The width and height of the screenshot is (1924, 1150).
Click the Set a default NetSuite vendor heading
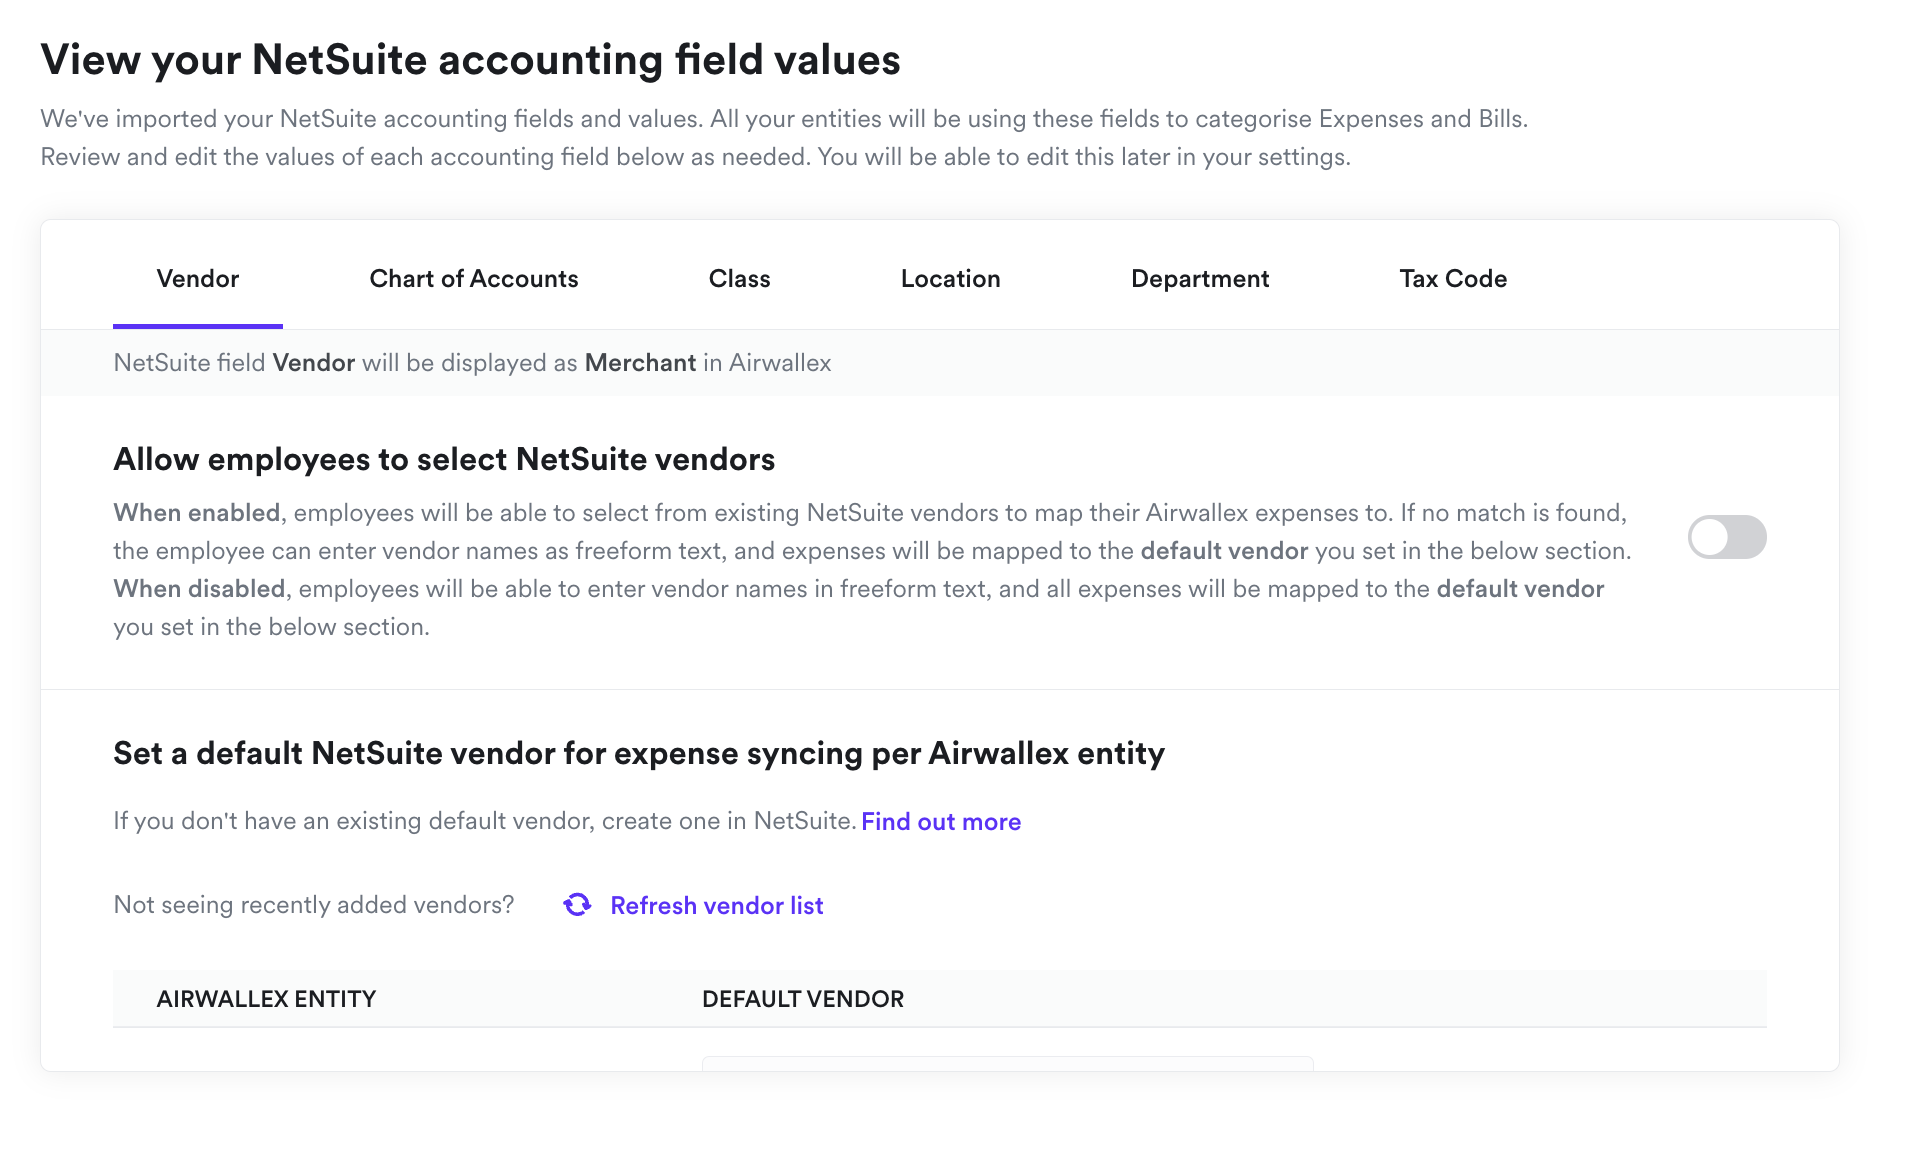[638, 753]
